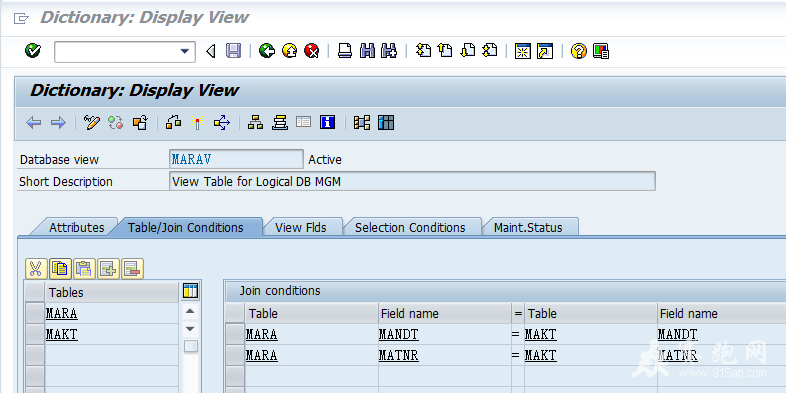
Task: Click the Print icon
Action: [345, 51]
